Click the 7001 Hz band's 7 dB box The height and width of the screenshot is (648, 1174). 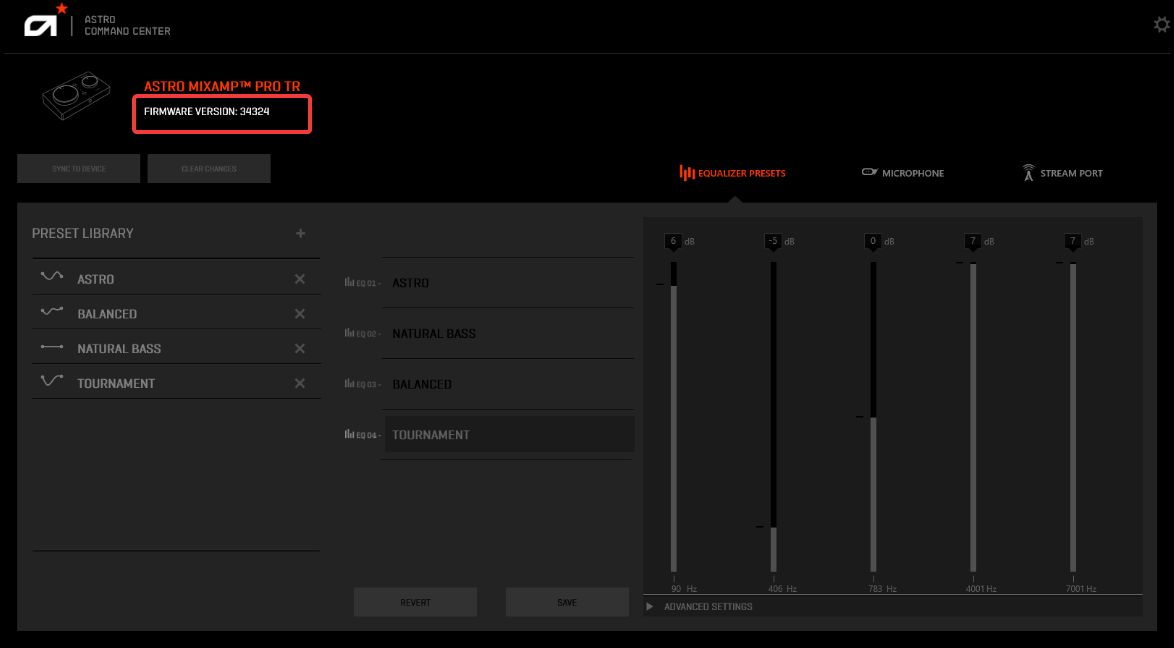[1073, 241]
